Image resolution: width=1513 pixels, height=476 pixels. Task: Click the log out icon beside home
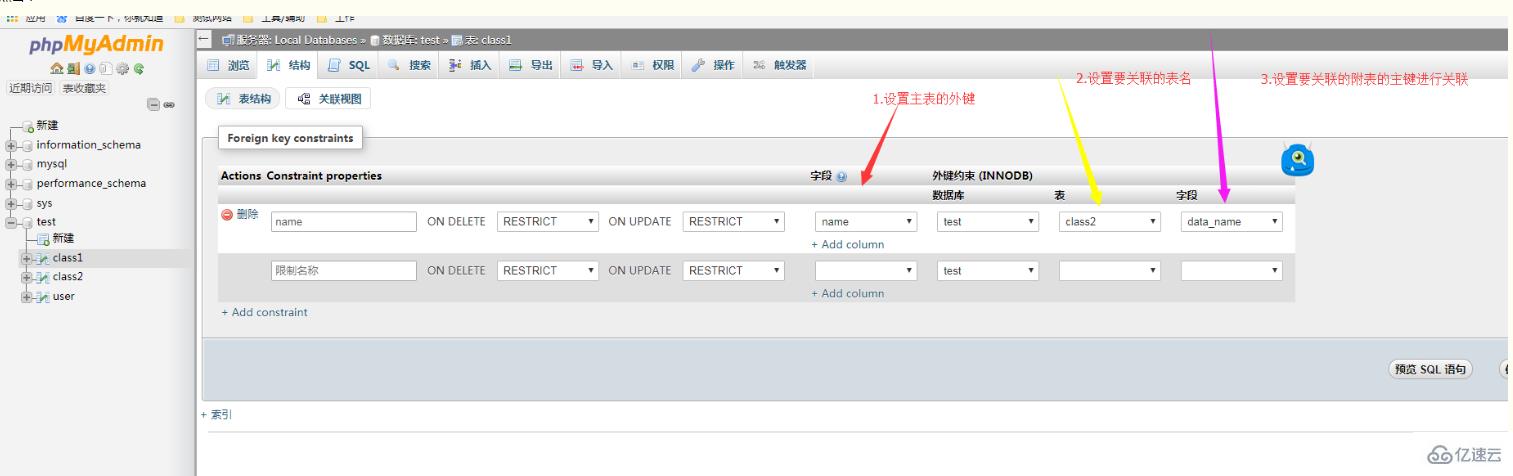(72, 69)
